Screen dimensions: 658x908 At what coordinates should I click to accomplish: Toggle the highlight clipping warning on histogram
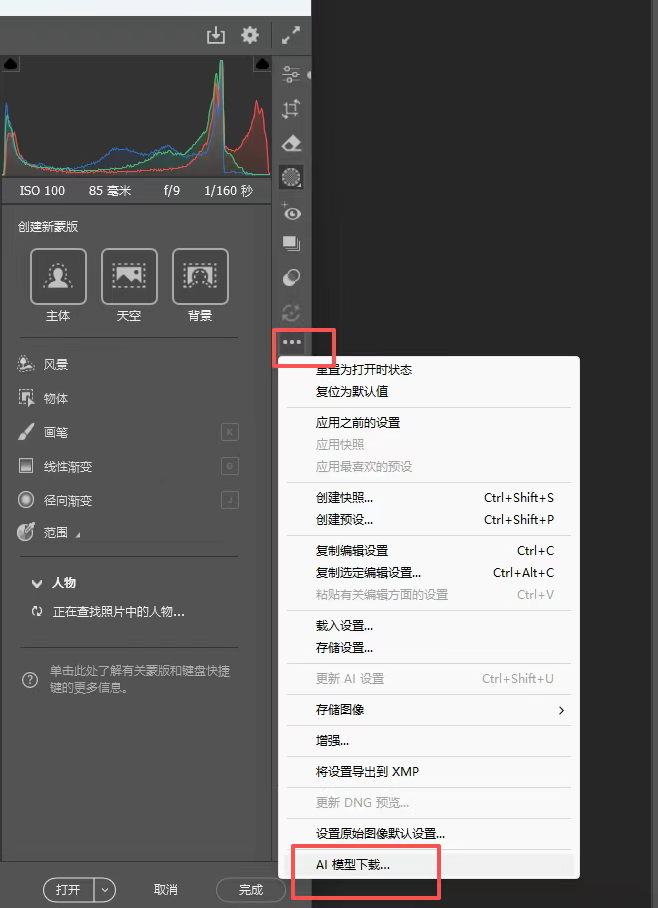click(263, 63)
